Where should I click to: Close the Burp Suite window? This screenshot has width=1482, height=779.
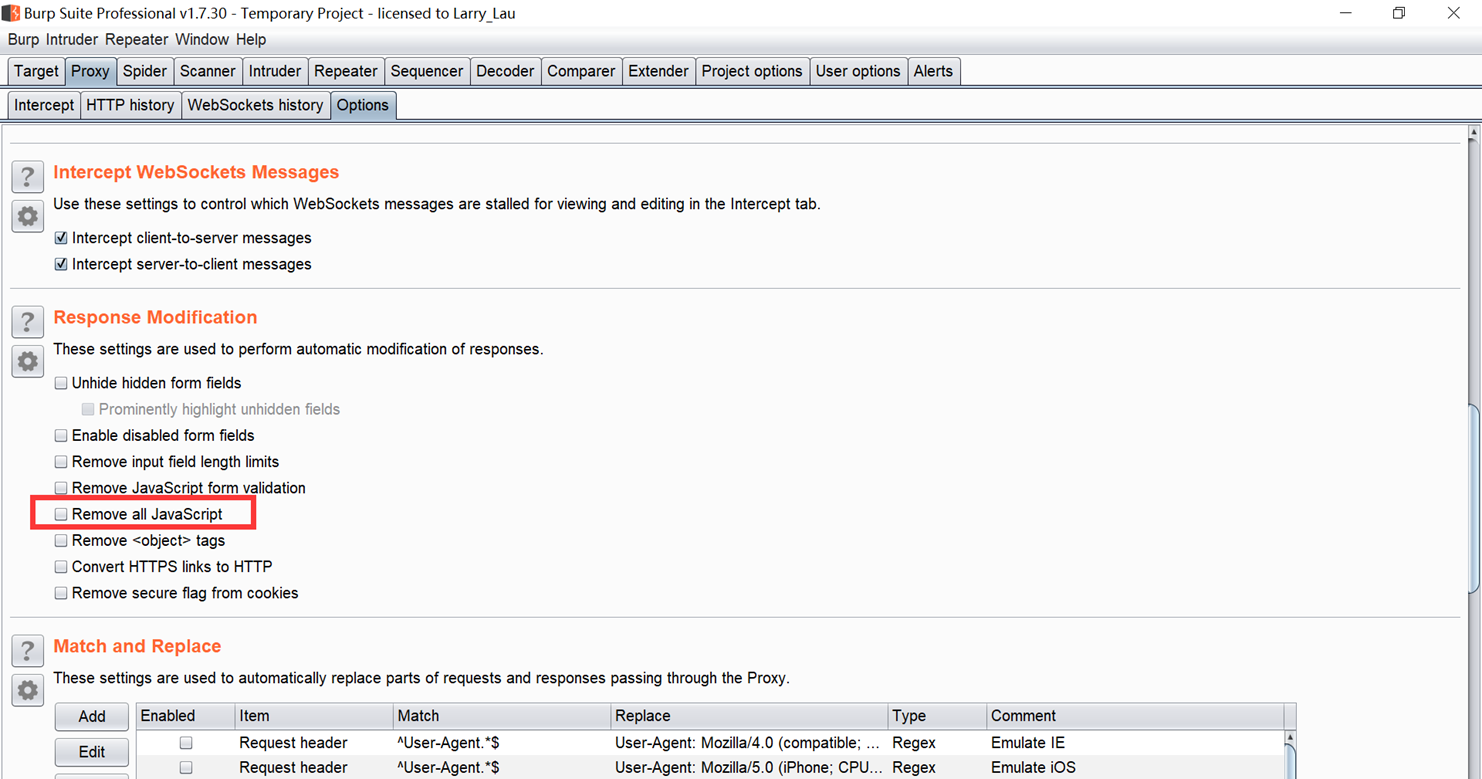pyautogui.click(x=1453, y=13)
